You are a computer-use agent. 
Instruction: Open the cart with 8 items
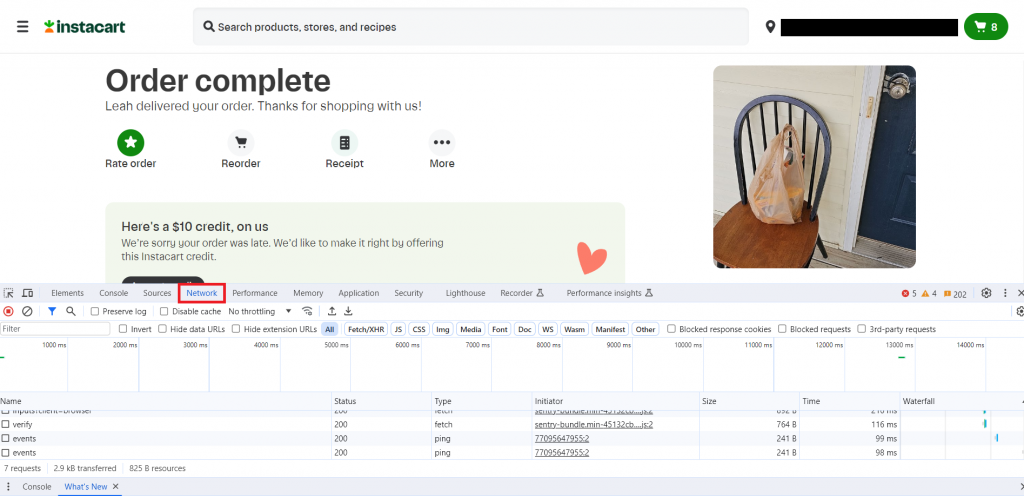(x=985, y=27)
